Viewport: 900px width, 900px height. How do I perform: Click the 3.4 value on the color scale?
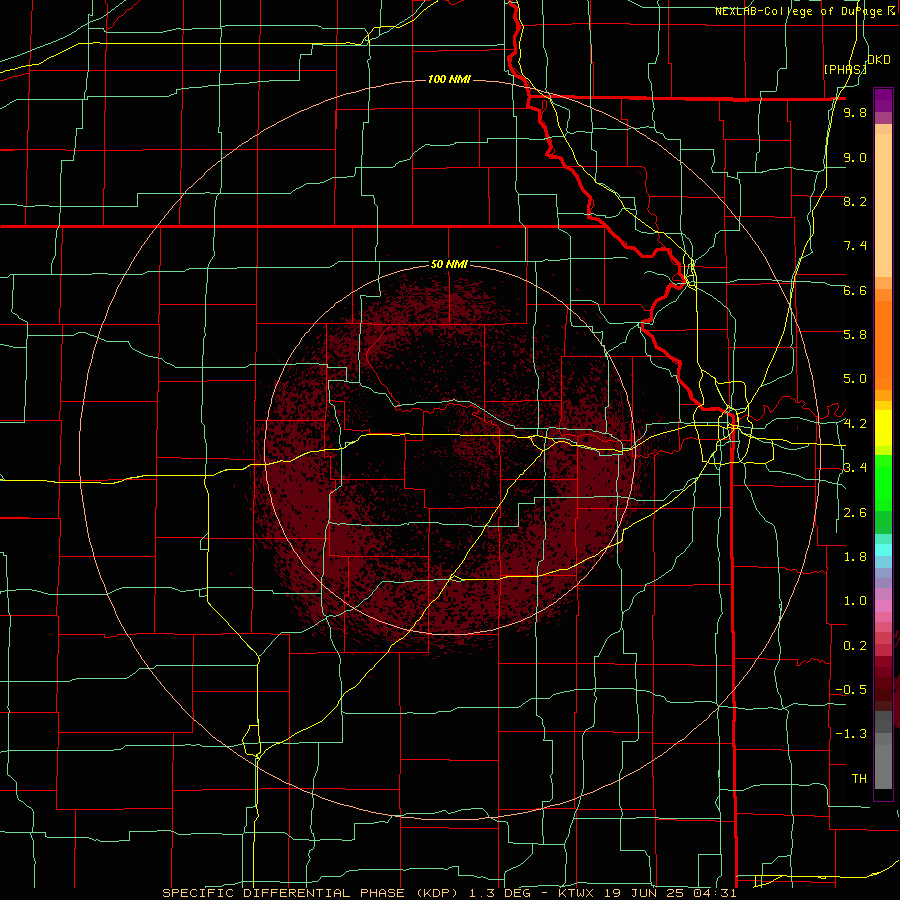pyautogui.click(x=855, y=467)
